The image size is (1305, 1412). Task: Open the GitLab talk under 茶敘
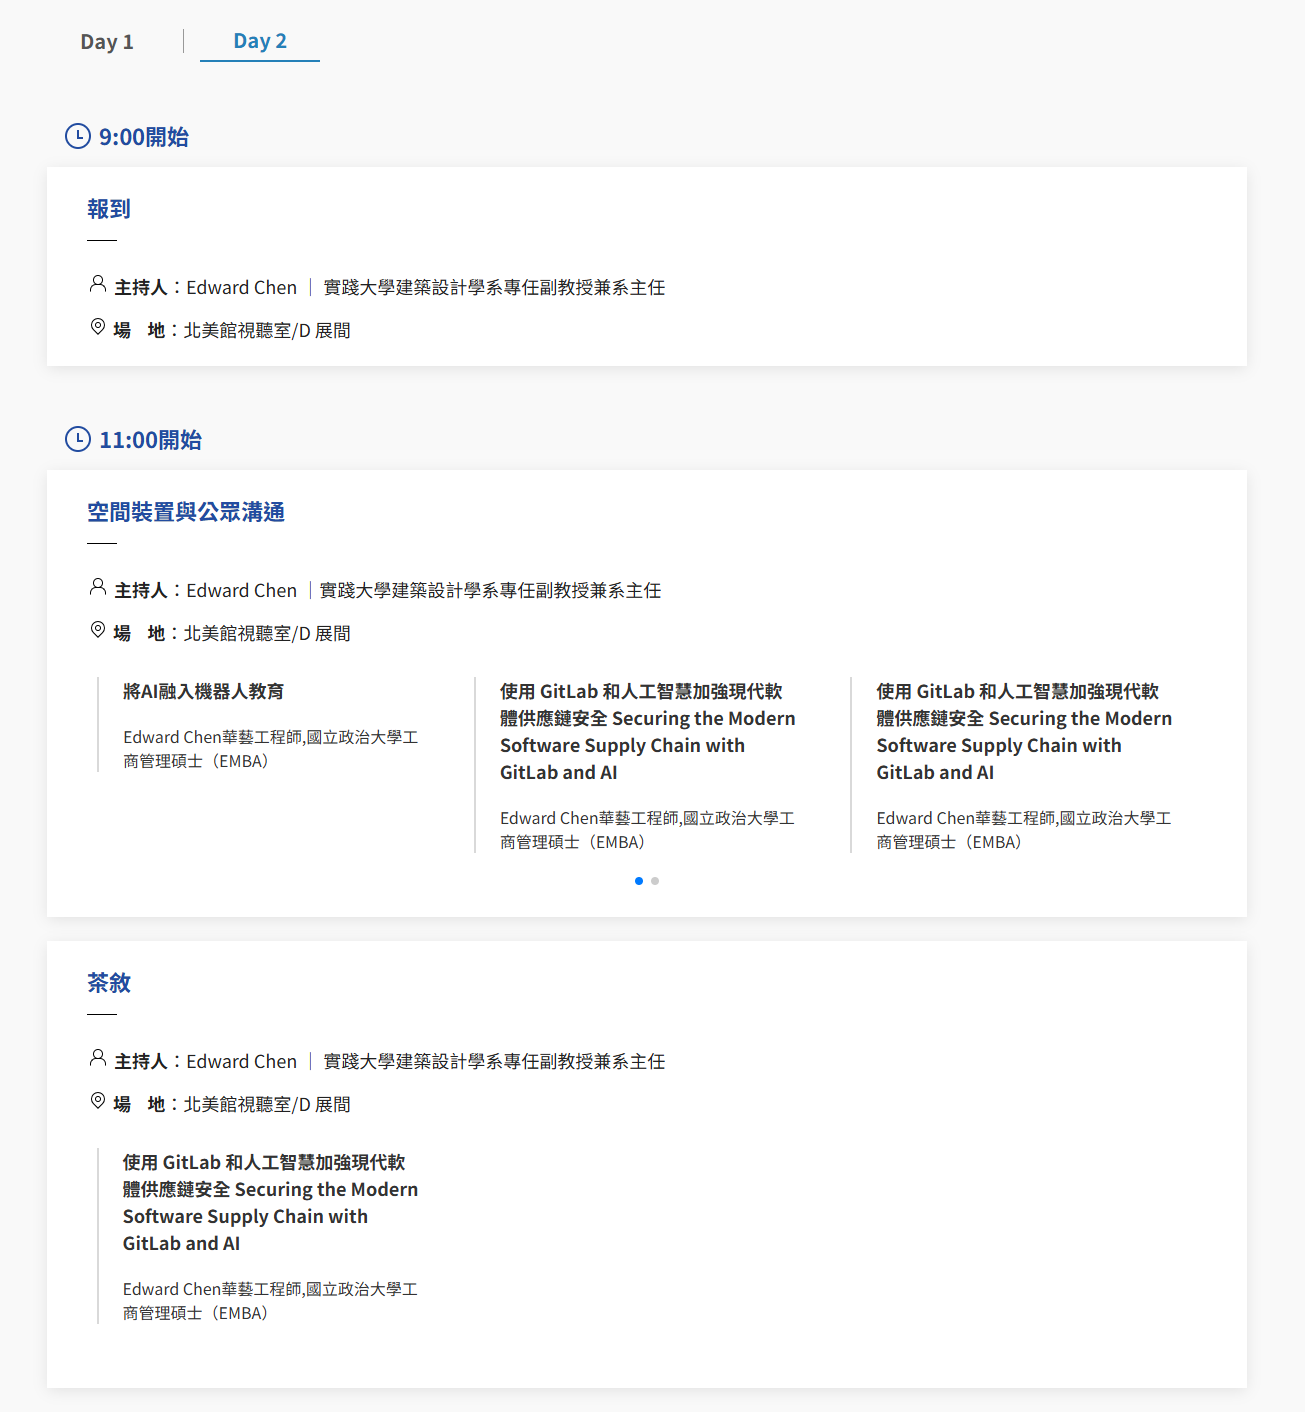270,1203
